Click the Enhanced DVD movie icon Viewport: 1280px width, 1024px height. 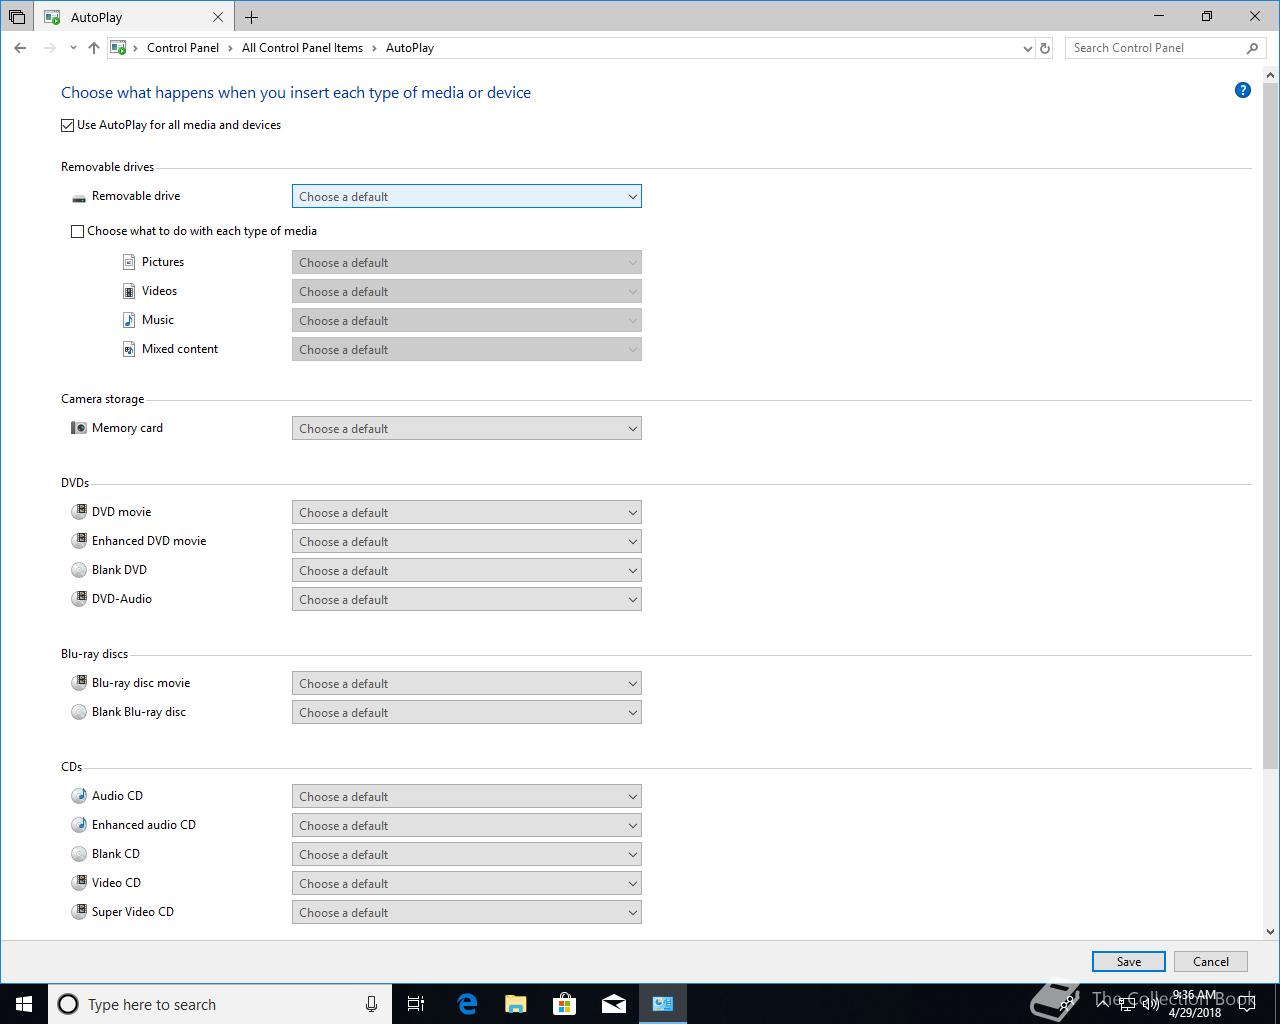click(x=79, y=541)
